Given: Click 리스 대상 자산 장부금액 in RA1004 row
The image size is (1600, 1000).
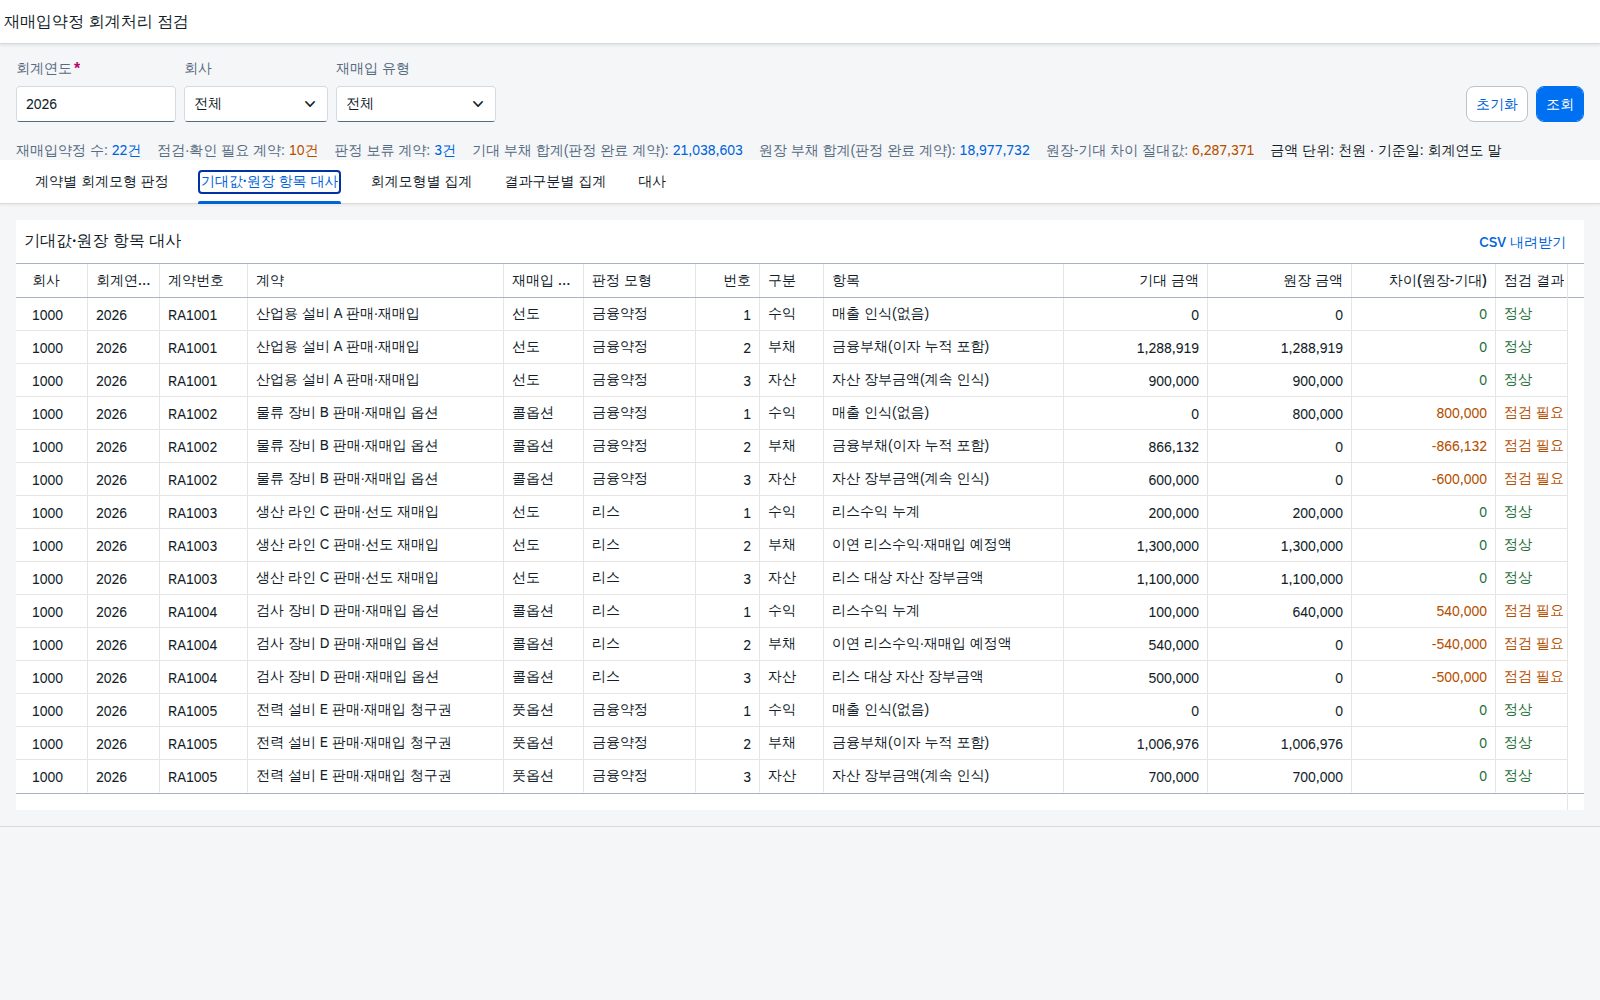Looking at the screenshot, I should coord(907,677).
